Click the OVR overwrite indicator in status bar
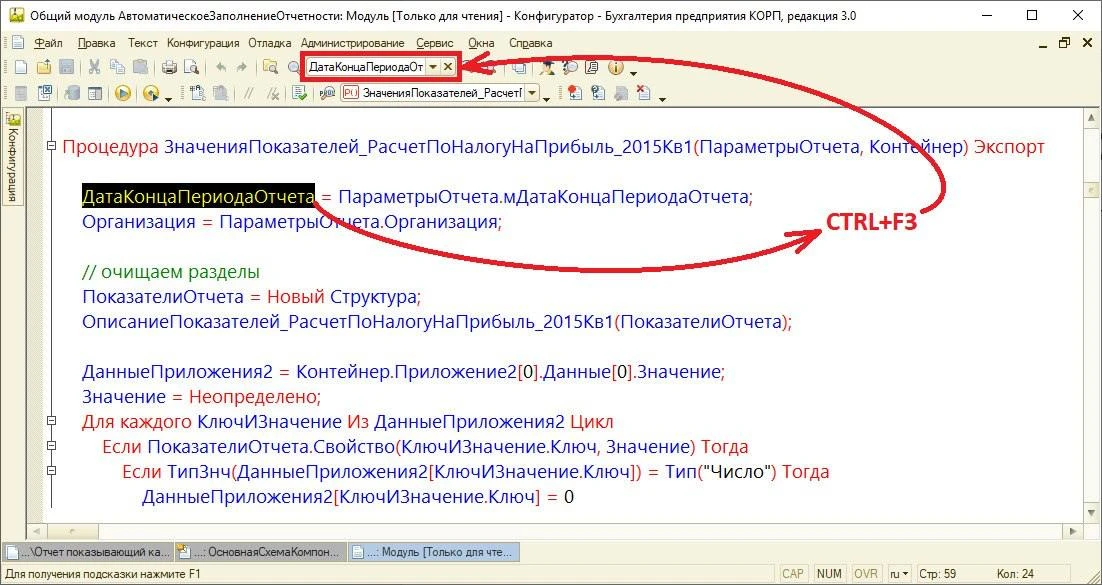1102x585 pixels. point(865,574)
